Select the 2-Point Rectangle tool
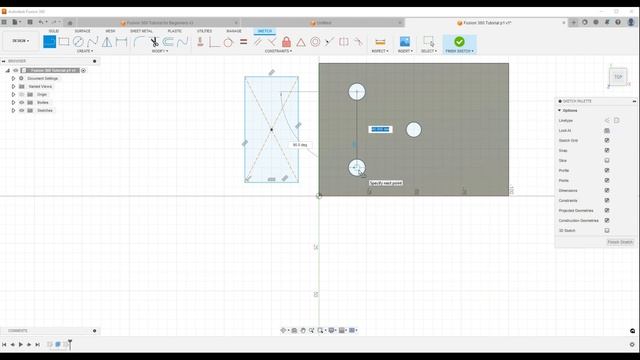 pos(64,42)
